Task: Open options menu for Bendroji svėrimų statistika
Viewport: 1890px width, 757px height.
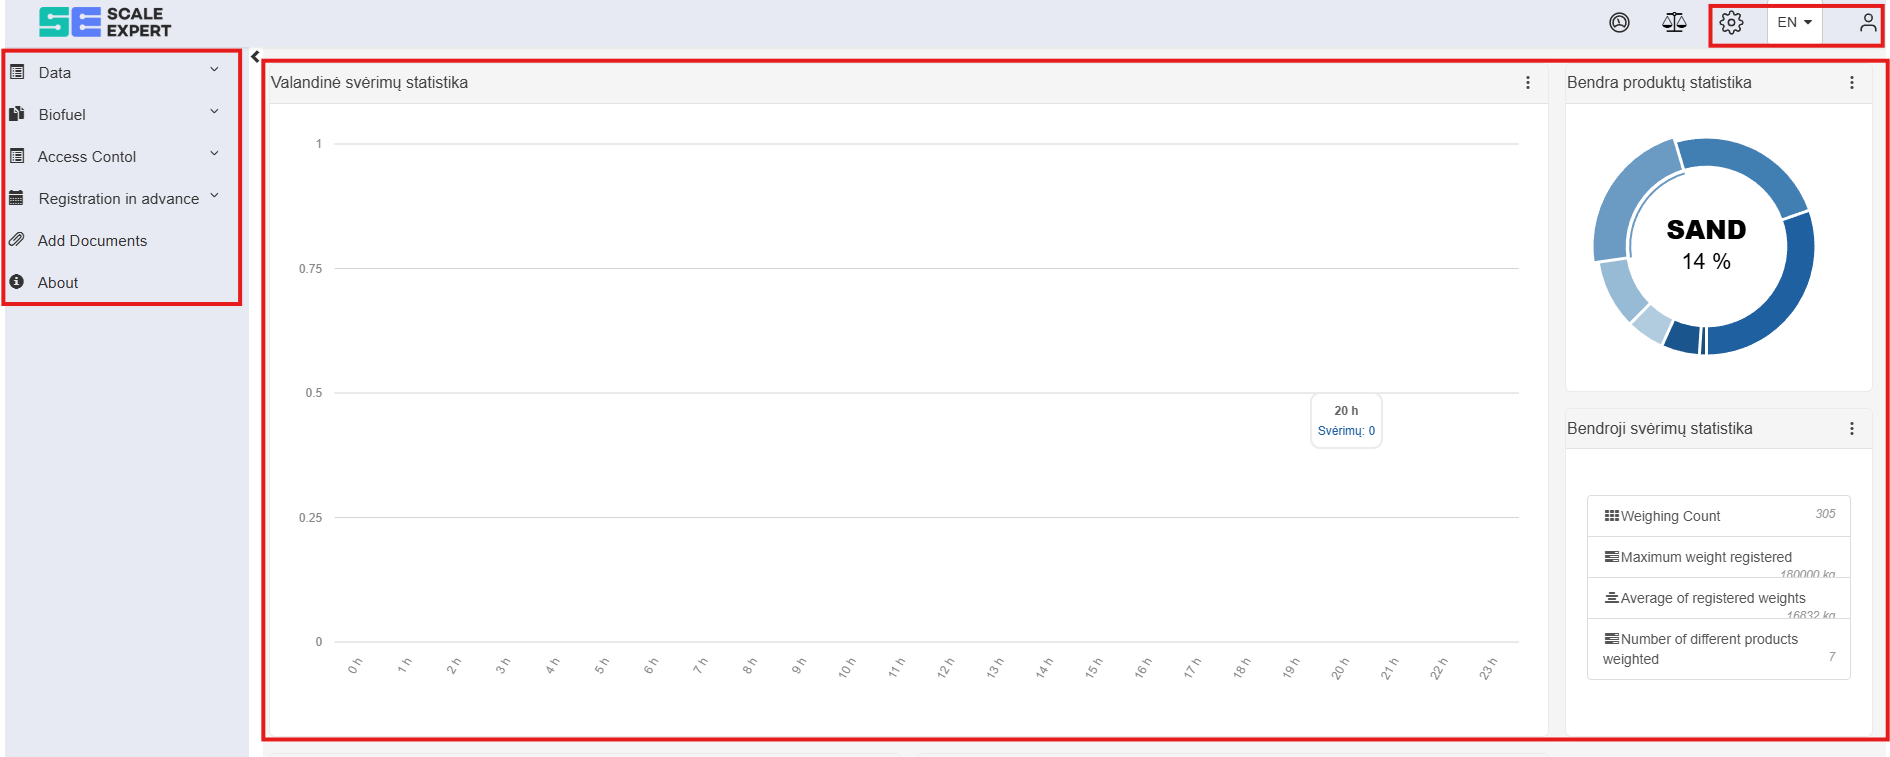Action: (x=1851, y=429)
